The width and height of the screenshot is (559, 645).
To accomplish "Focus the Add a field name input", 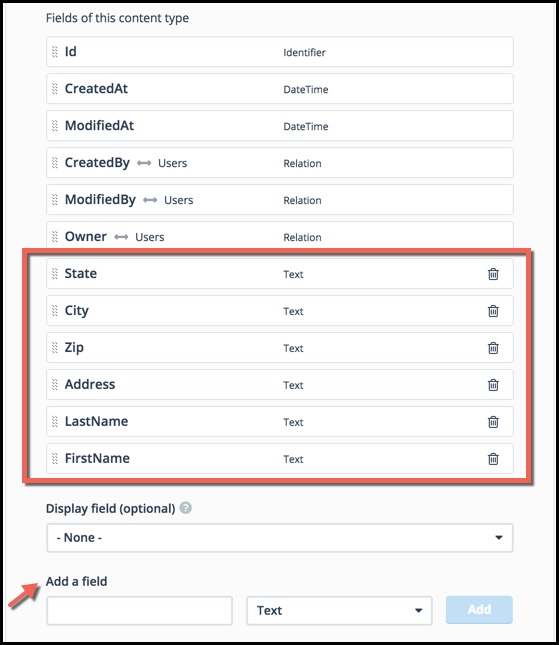I will pos(139,611).
